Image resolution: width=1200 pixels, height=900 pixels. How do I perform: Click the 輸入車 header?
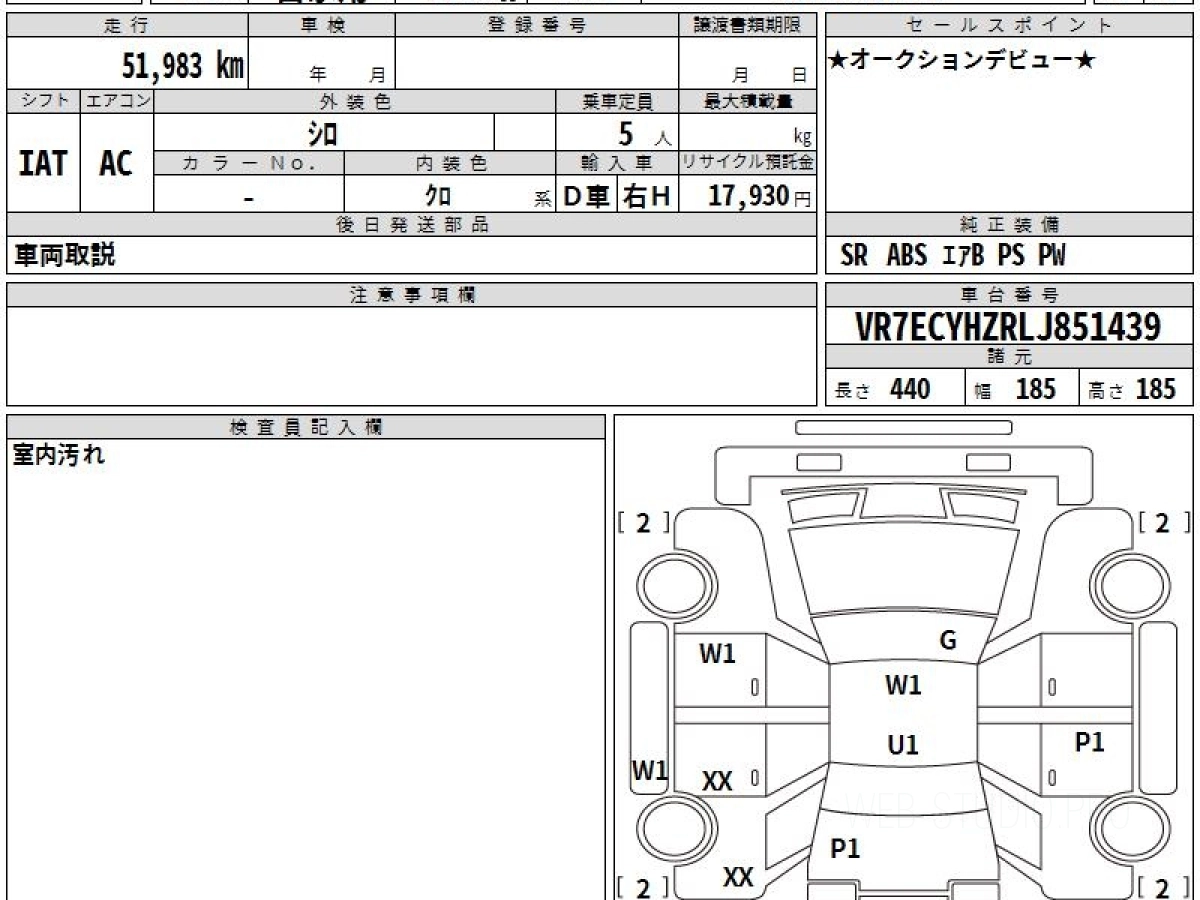617,162
